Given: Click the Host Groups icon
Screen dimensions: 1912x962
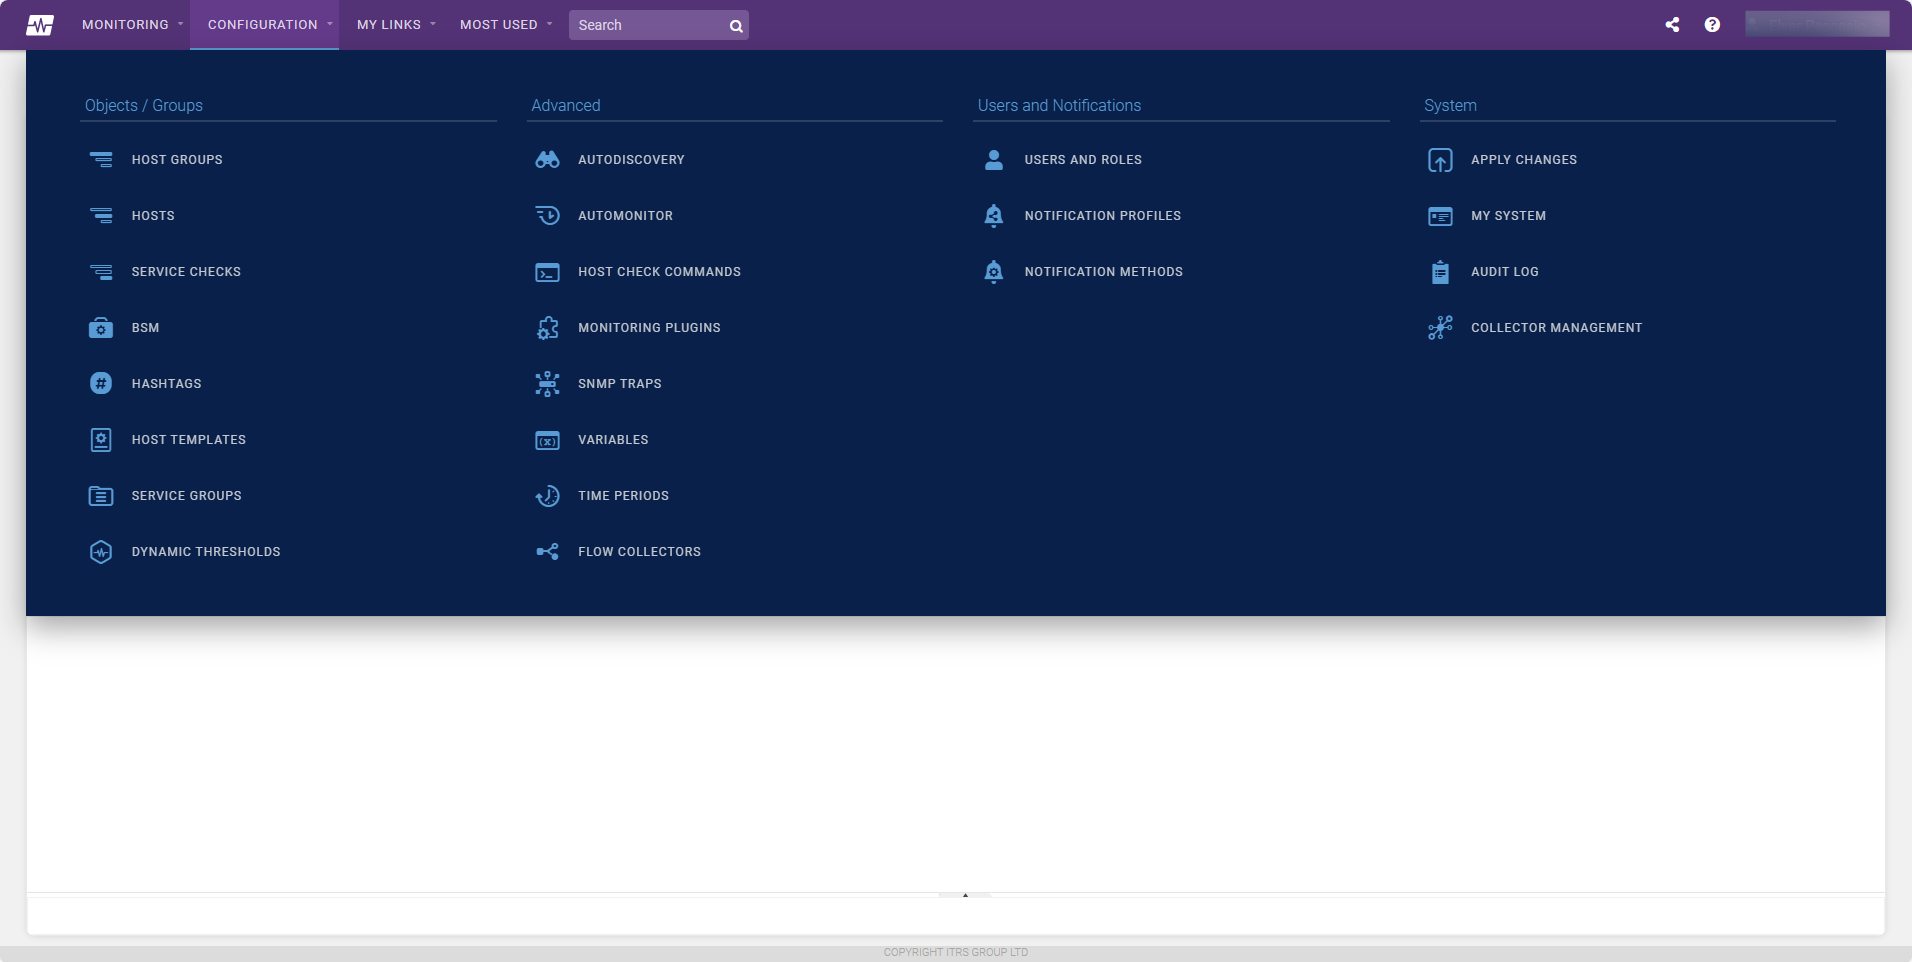Looking at the screenshot, I should [101, 160].
